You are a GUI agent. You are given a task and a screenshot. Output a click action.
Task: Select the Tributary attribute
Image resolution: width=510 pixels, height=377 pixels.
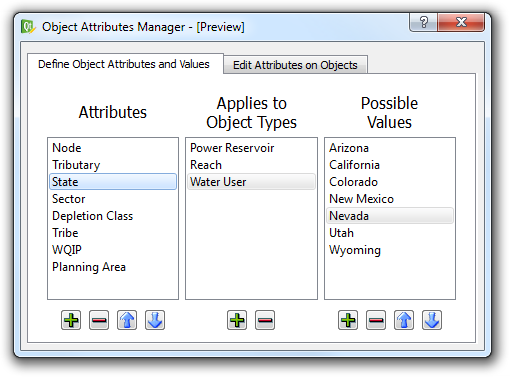click(x=113, y=165)
